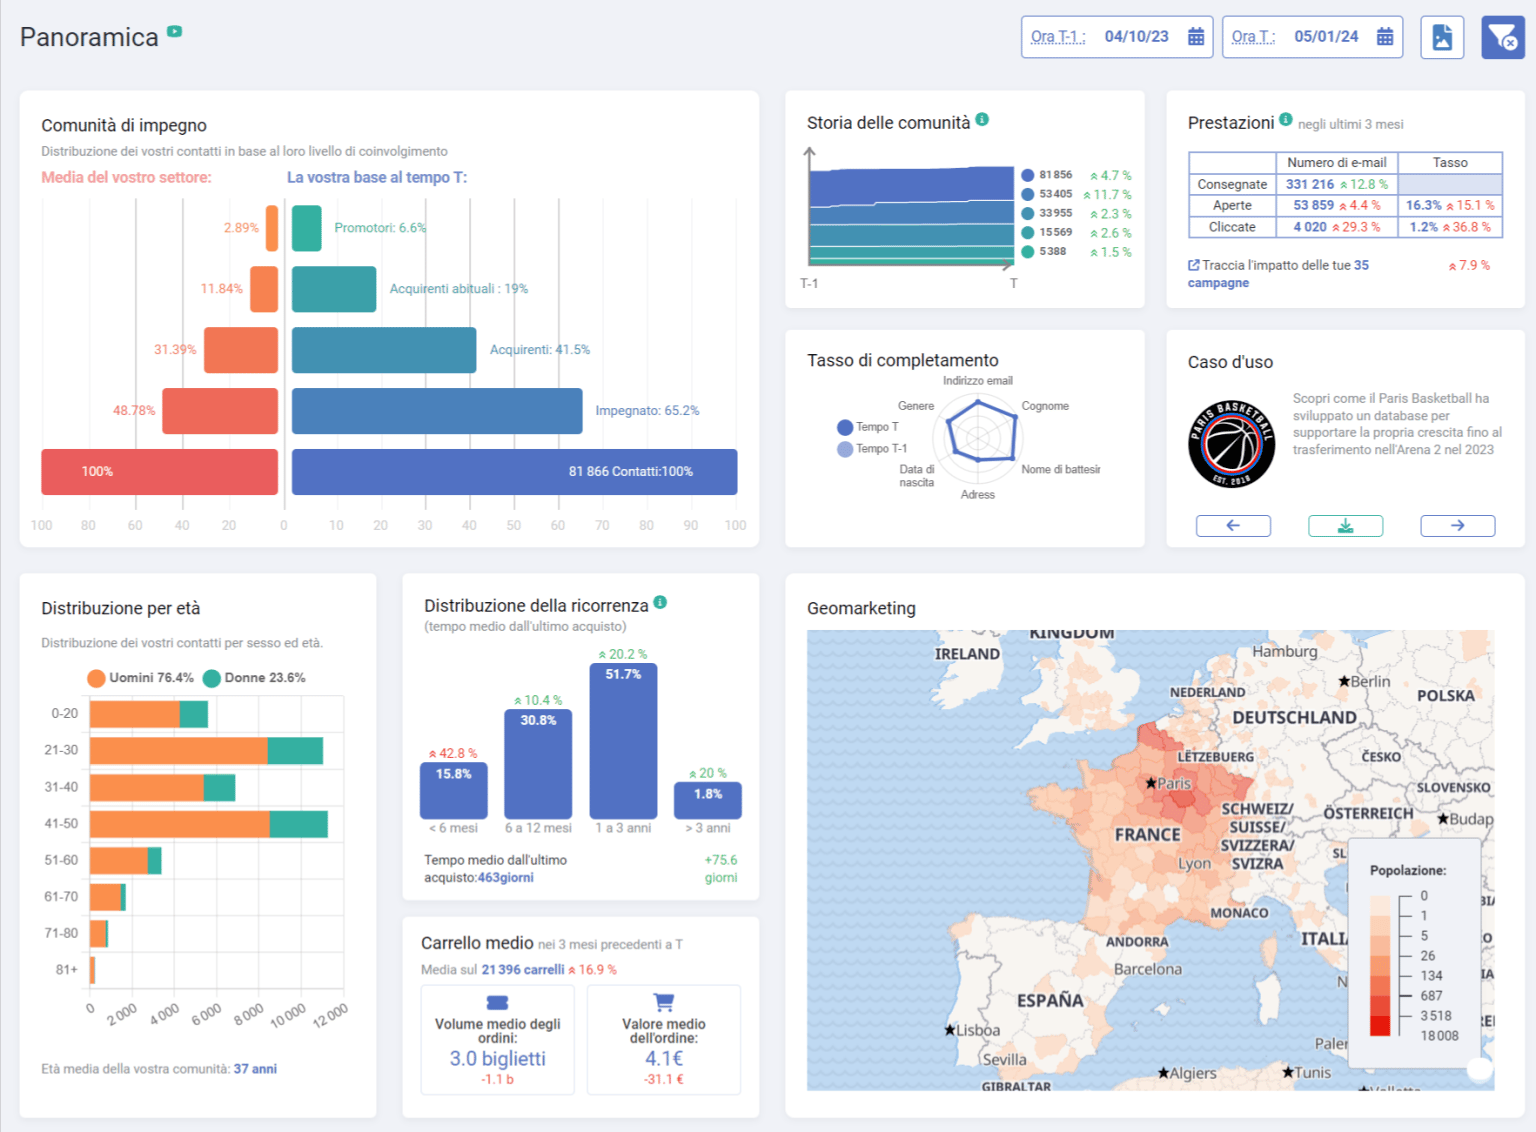Viewport: 1536px width, 1132px height.
Task: Click the 51.7% bar for 1 a 3 anni
Action: coord(623,742)
